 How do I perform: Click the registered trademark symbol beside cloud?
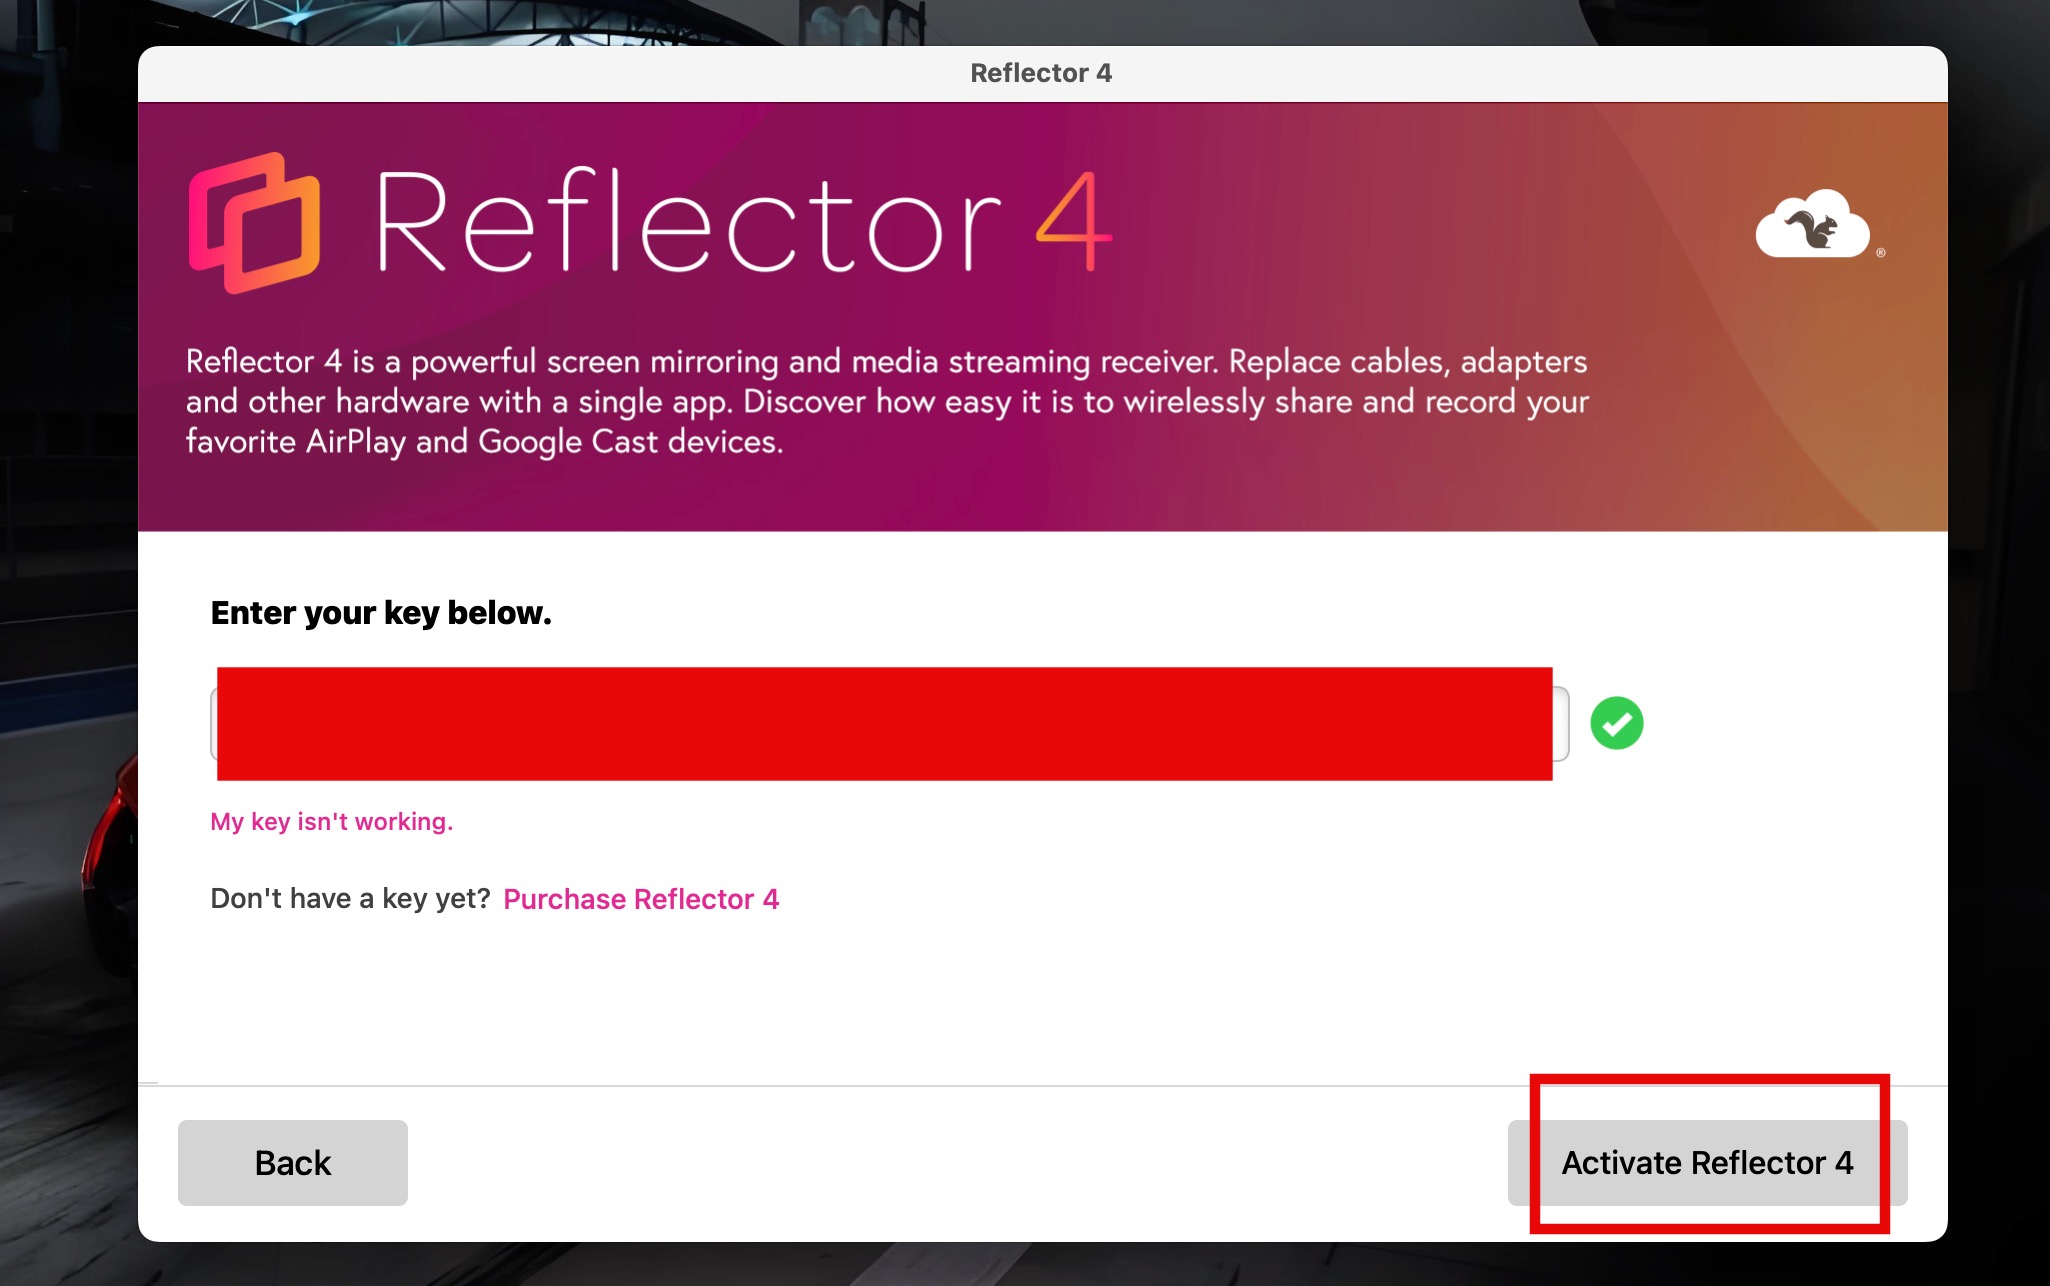1881,253
